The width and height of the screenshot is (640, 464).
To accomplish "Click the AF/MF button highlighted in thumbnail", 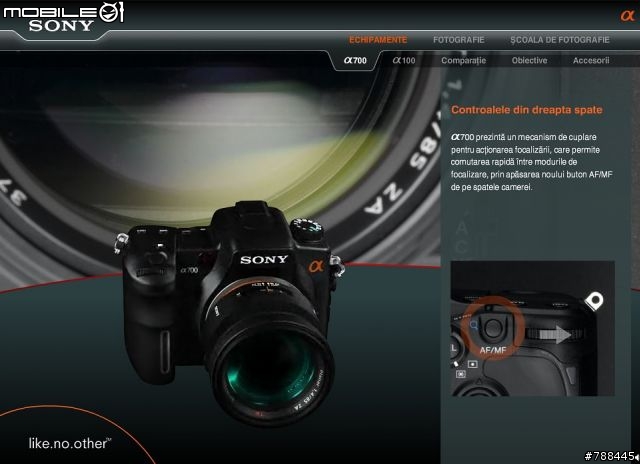I will [x=493, y=328].
